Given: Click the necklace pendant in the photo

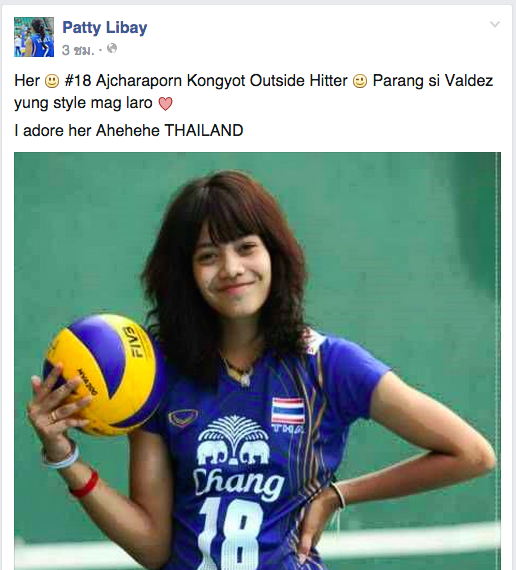Looking at the screenshot, I should 245,379.
